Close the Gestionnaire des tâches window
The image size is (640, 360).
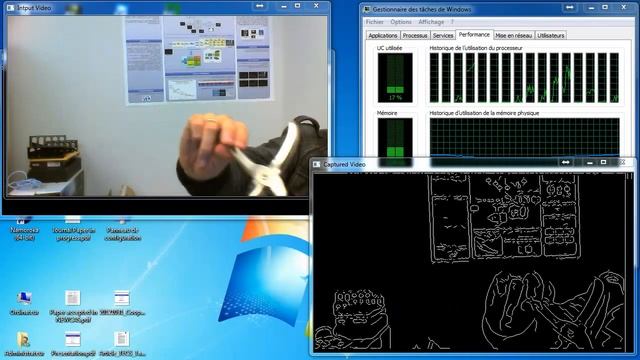click(x=624, y=7)
